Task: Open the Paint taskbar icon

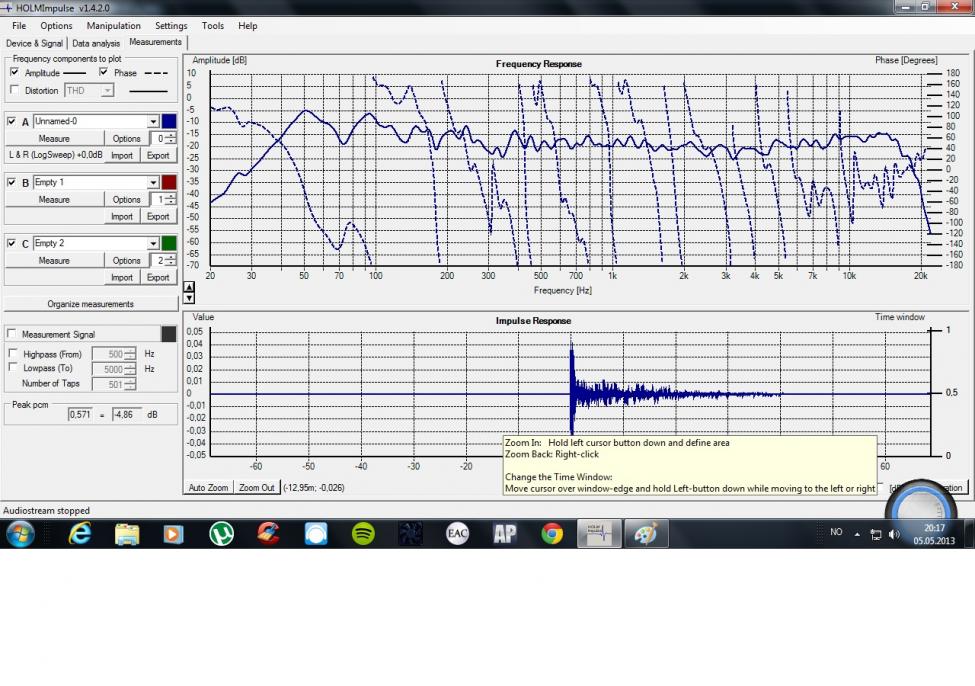Action: pyautogui.click(x=646, y=534)
